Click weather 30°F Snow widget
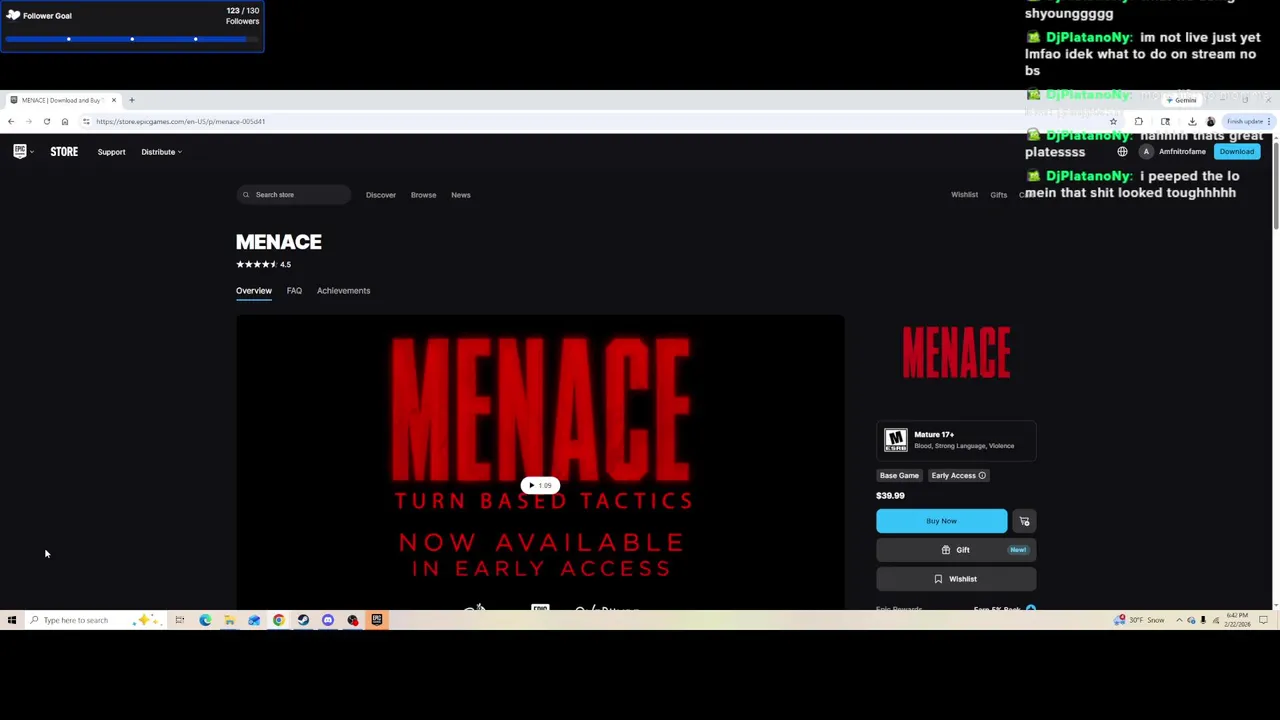Image resolution: width=1280 pixels, height=720 pixels. 1141,620
